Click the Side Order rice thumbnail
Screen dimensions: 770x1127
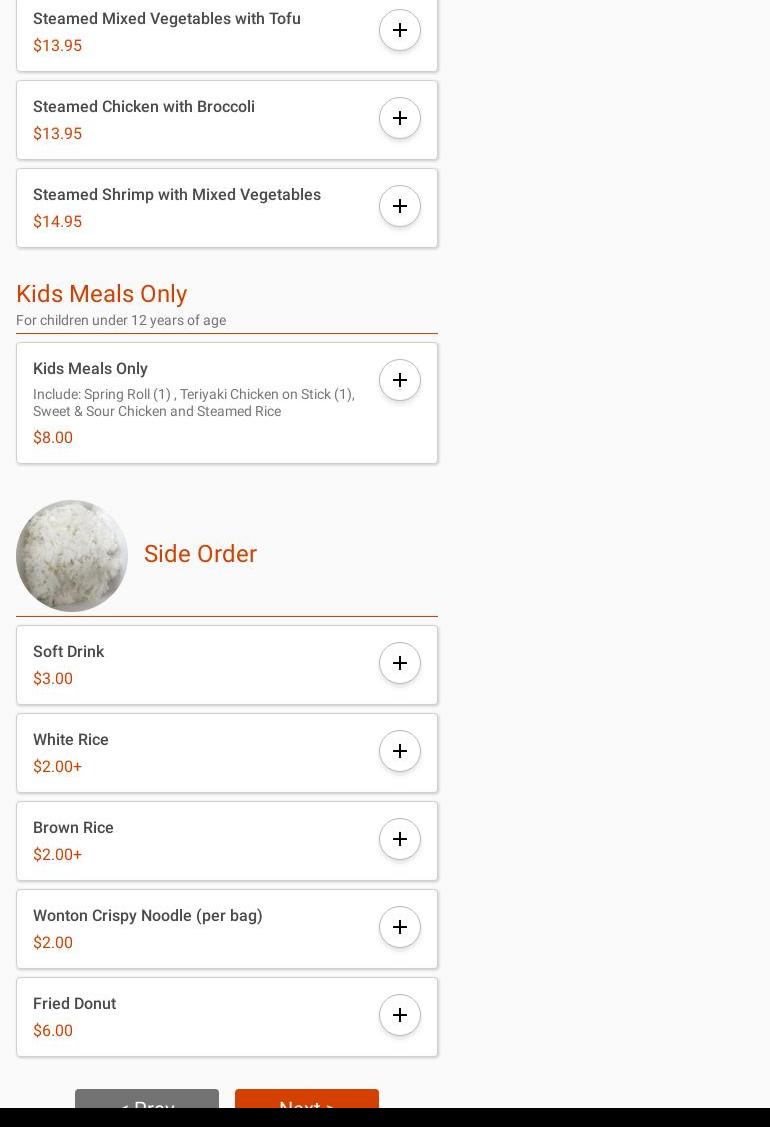click(x=72, y=556)
